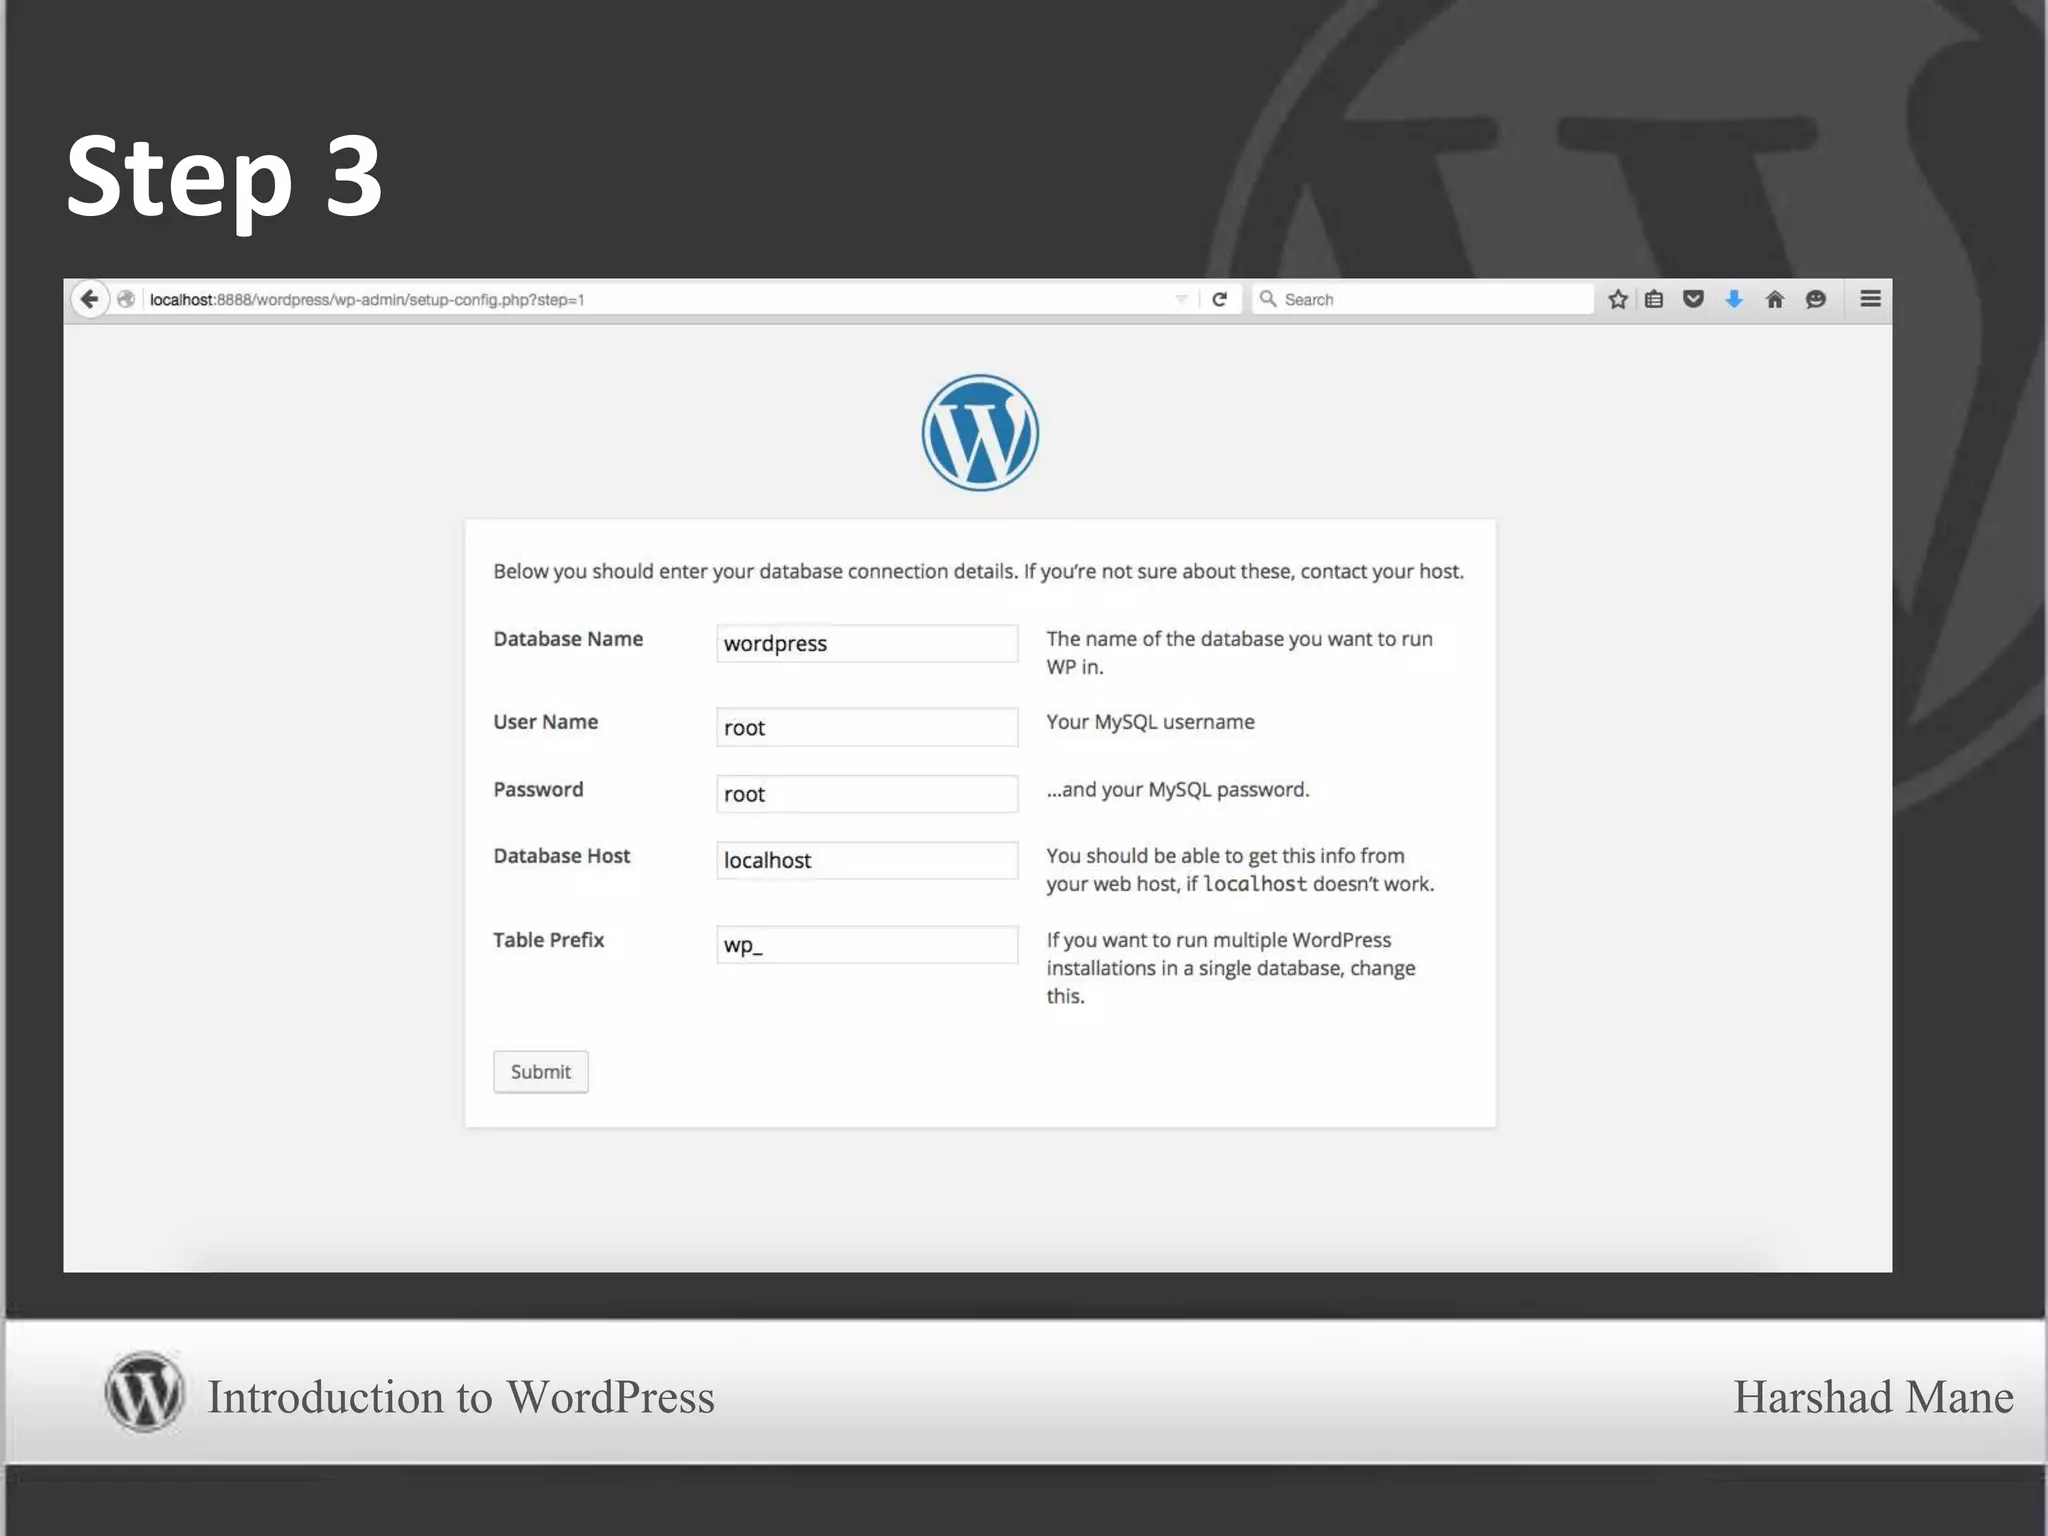The height and width of the screenshot is (1536, 2048).
Task: Click the site identity globe icon
Action: [x=126, y=299]
